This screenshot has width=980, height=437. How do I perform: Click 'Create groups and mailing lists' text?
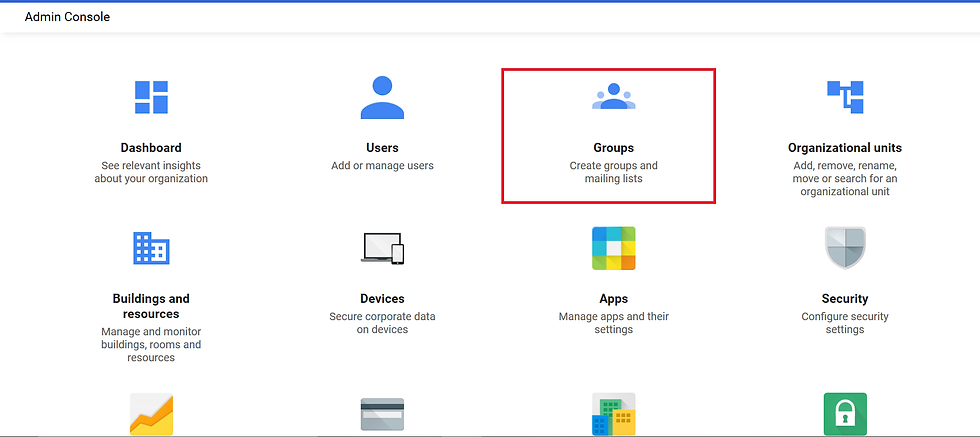(x=613, y=172)
